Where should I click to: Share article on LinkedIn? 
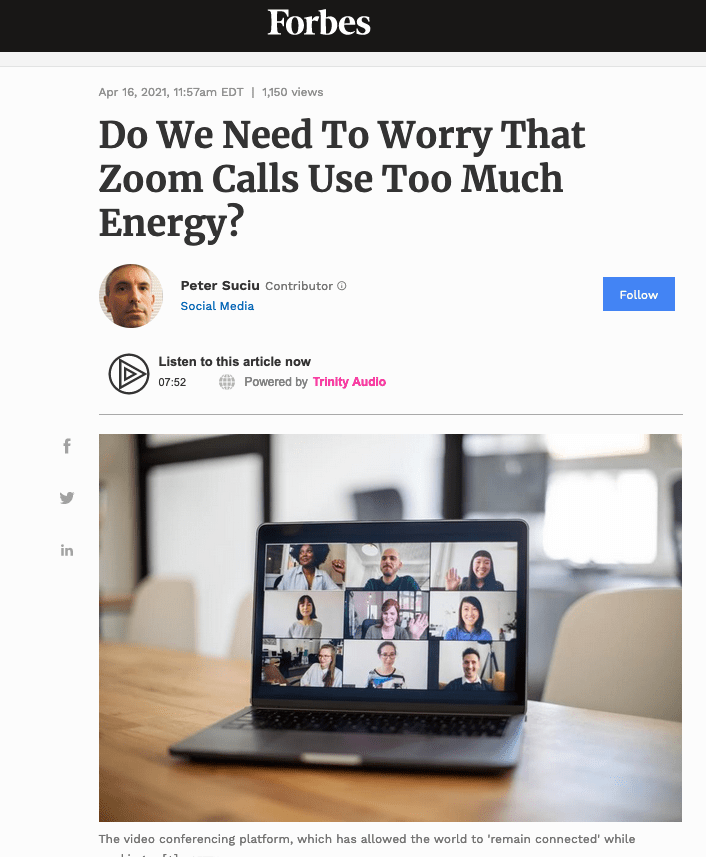[x=67, y=550]
